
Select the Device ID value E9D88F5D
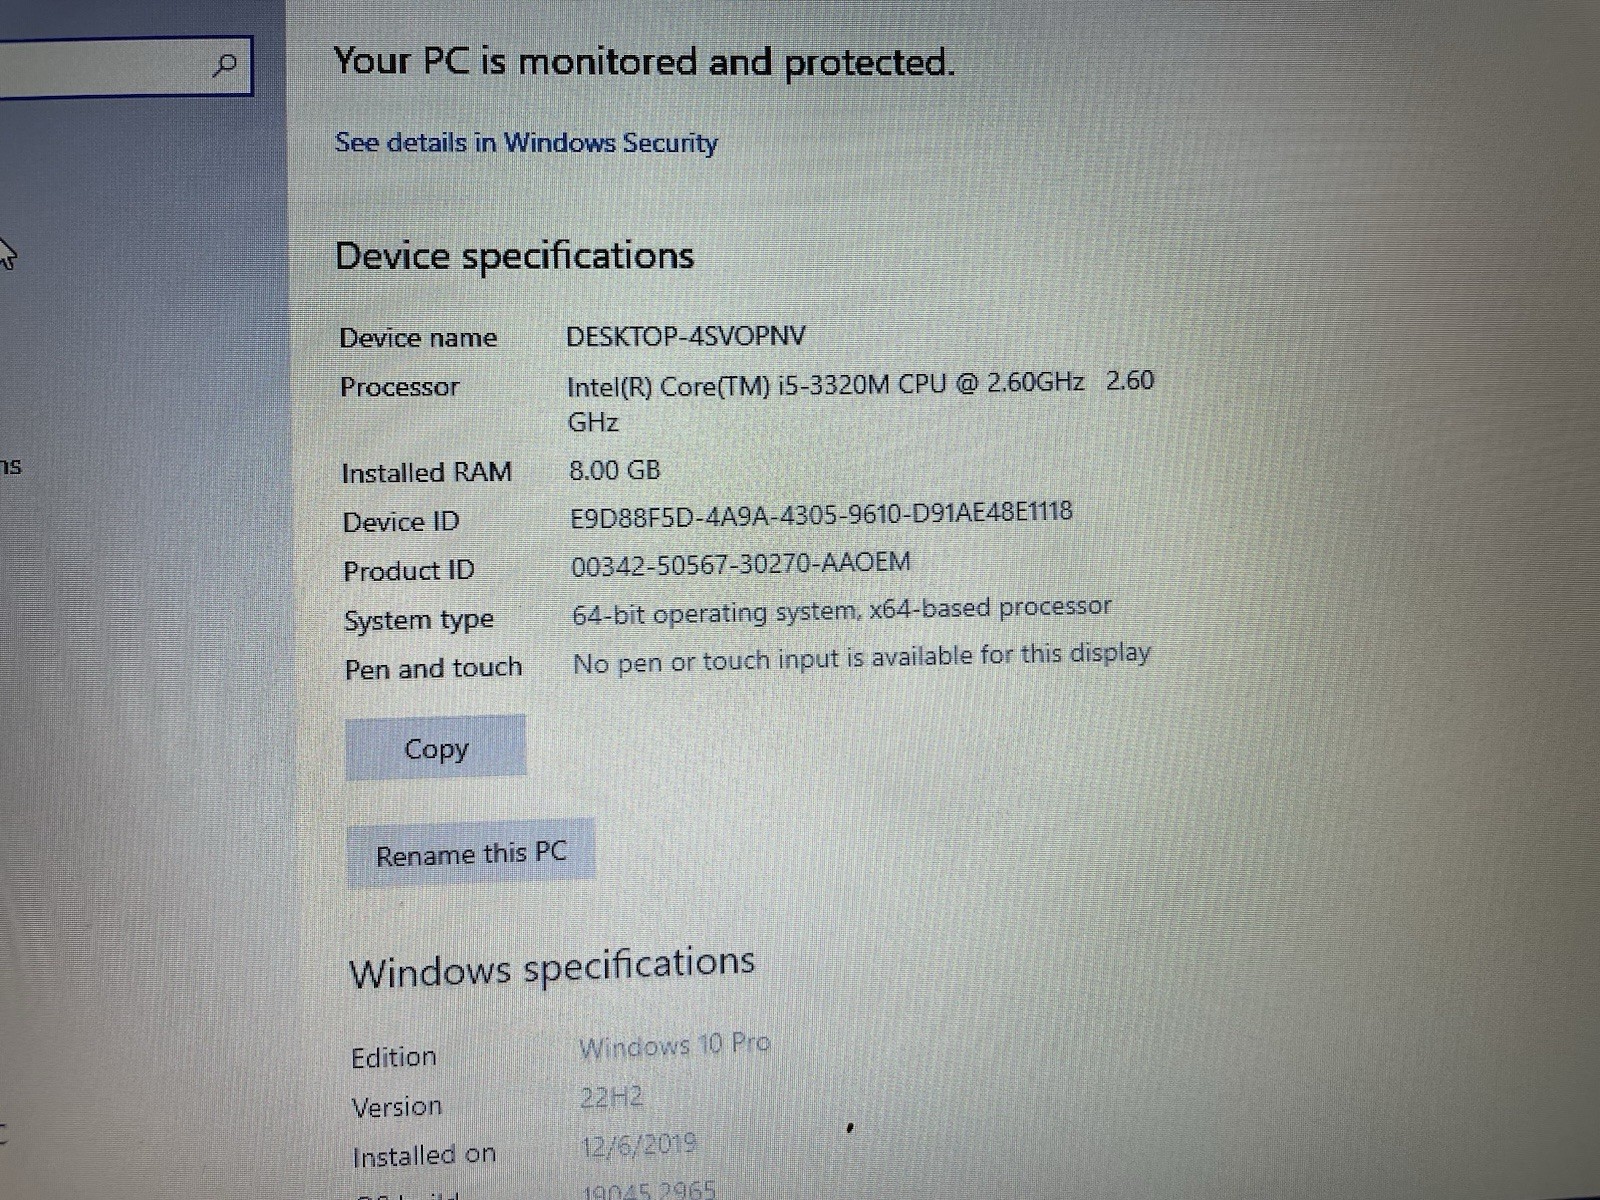[821, 515]
